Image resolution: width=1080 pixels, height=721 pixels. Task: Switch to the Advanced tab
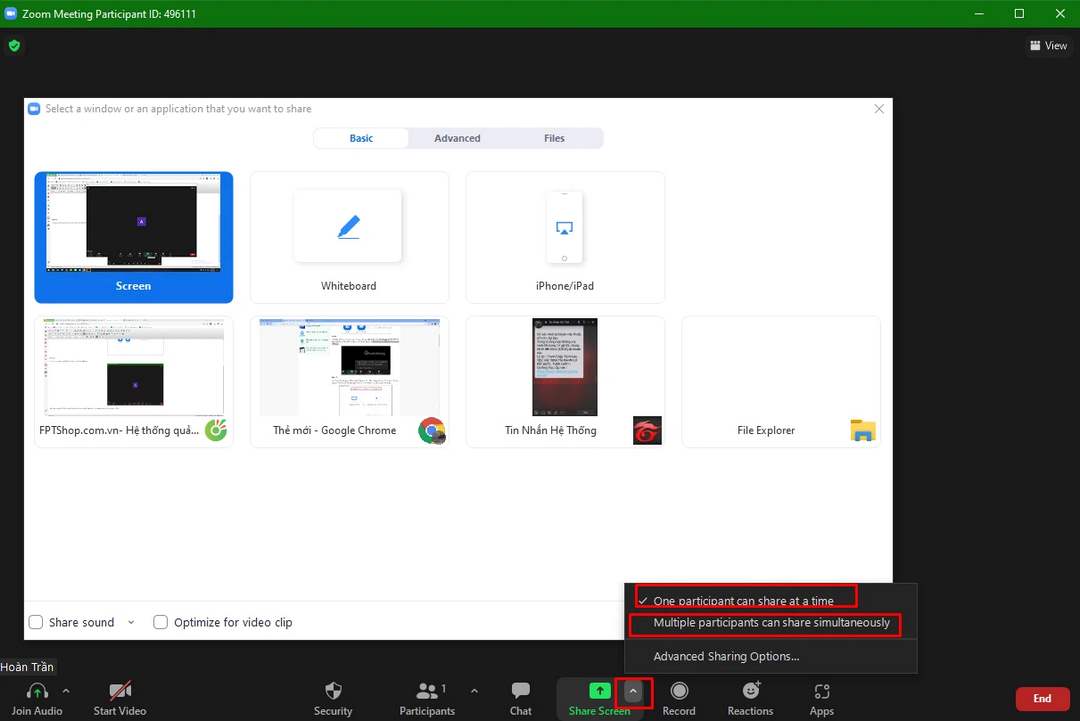click(457, 138)
